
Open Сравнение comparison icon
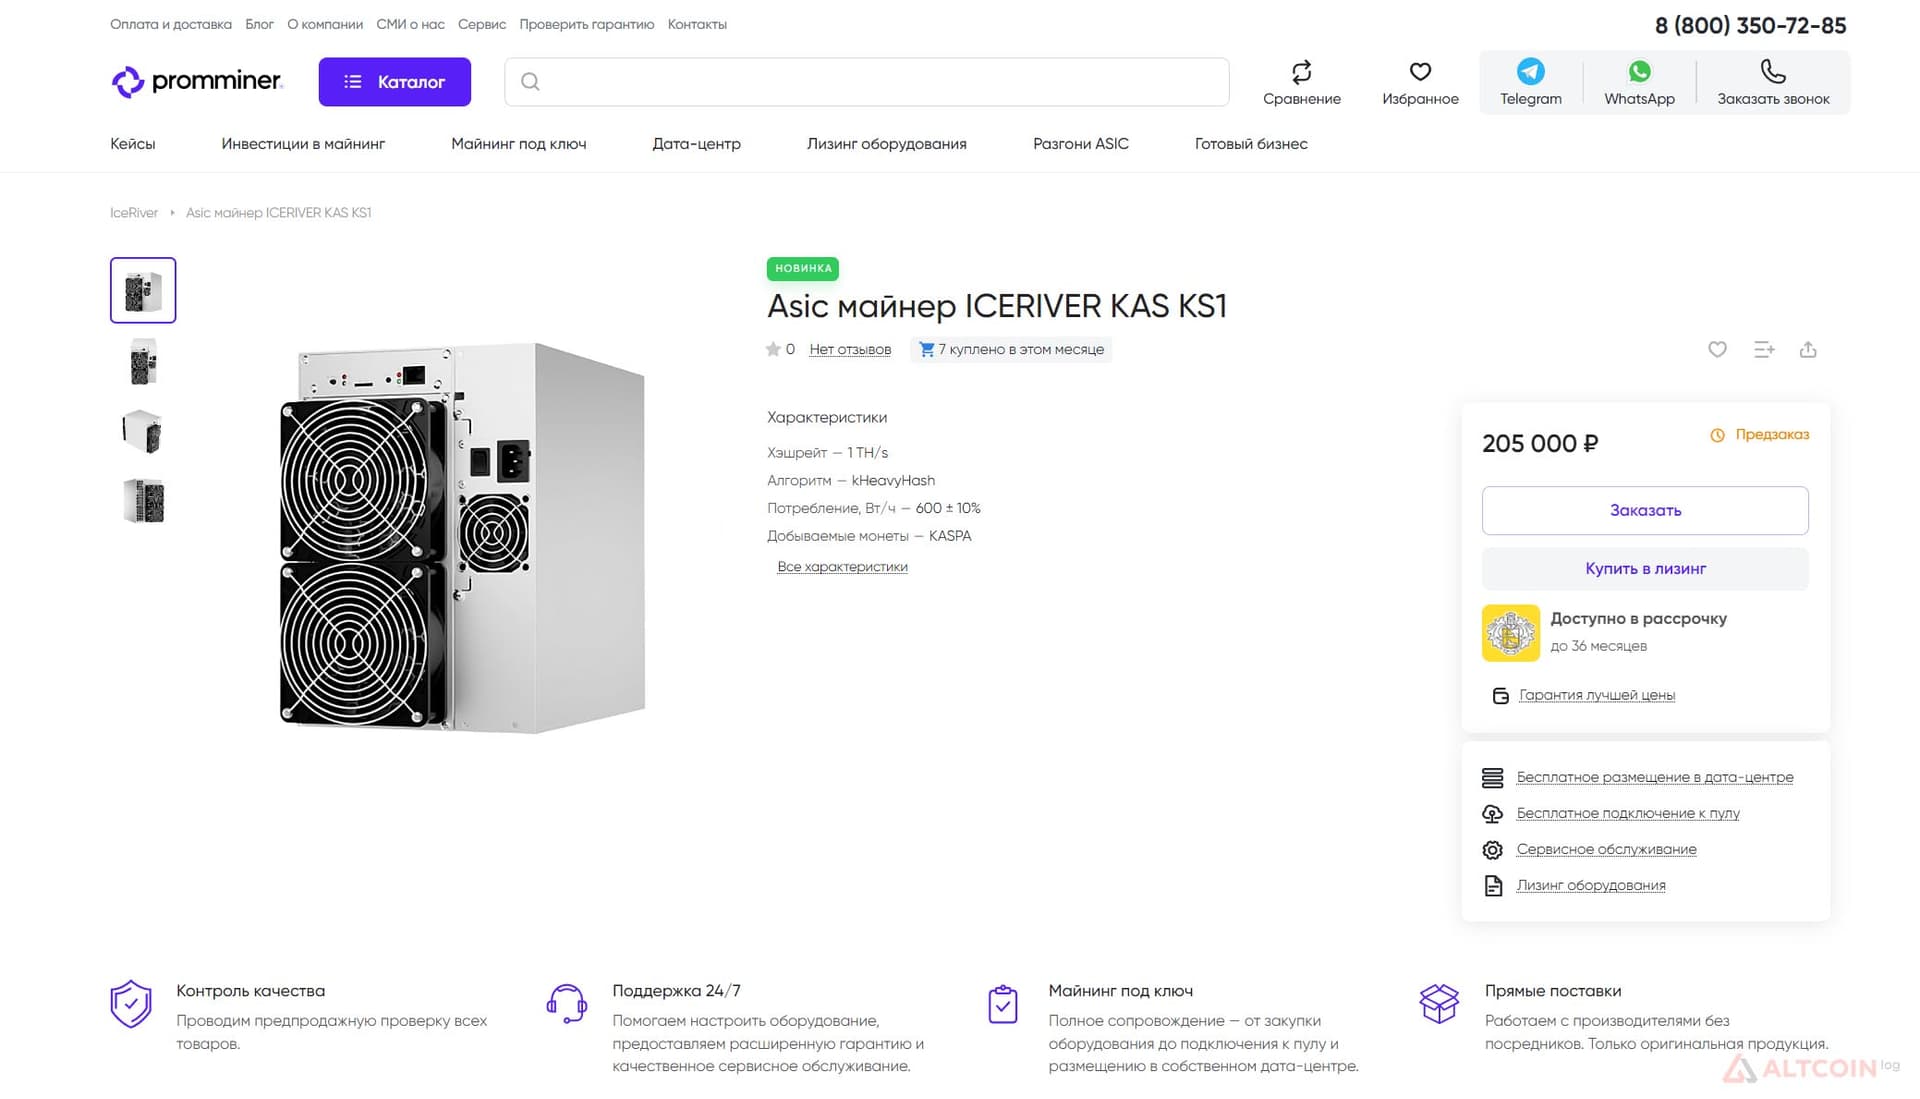point(1301,72)
